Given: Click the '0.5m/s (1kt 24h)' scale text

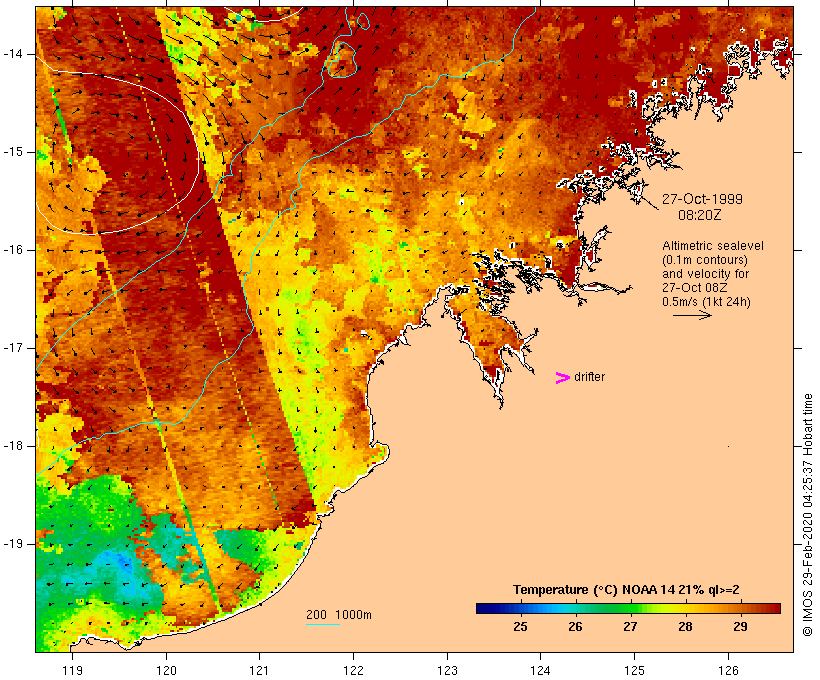Looking at the screenshot, I should [x=706, y=302].
